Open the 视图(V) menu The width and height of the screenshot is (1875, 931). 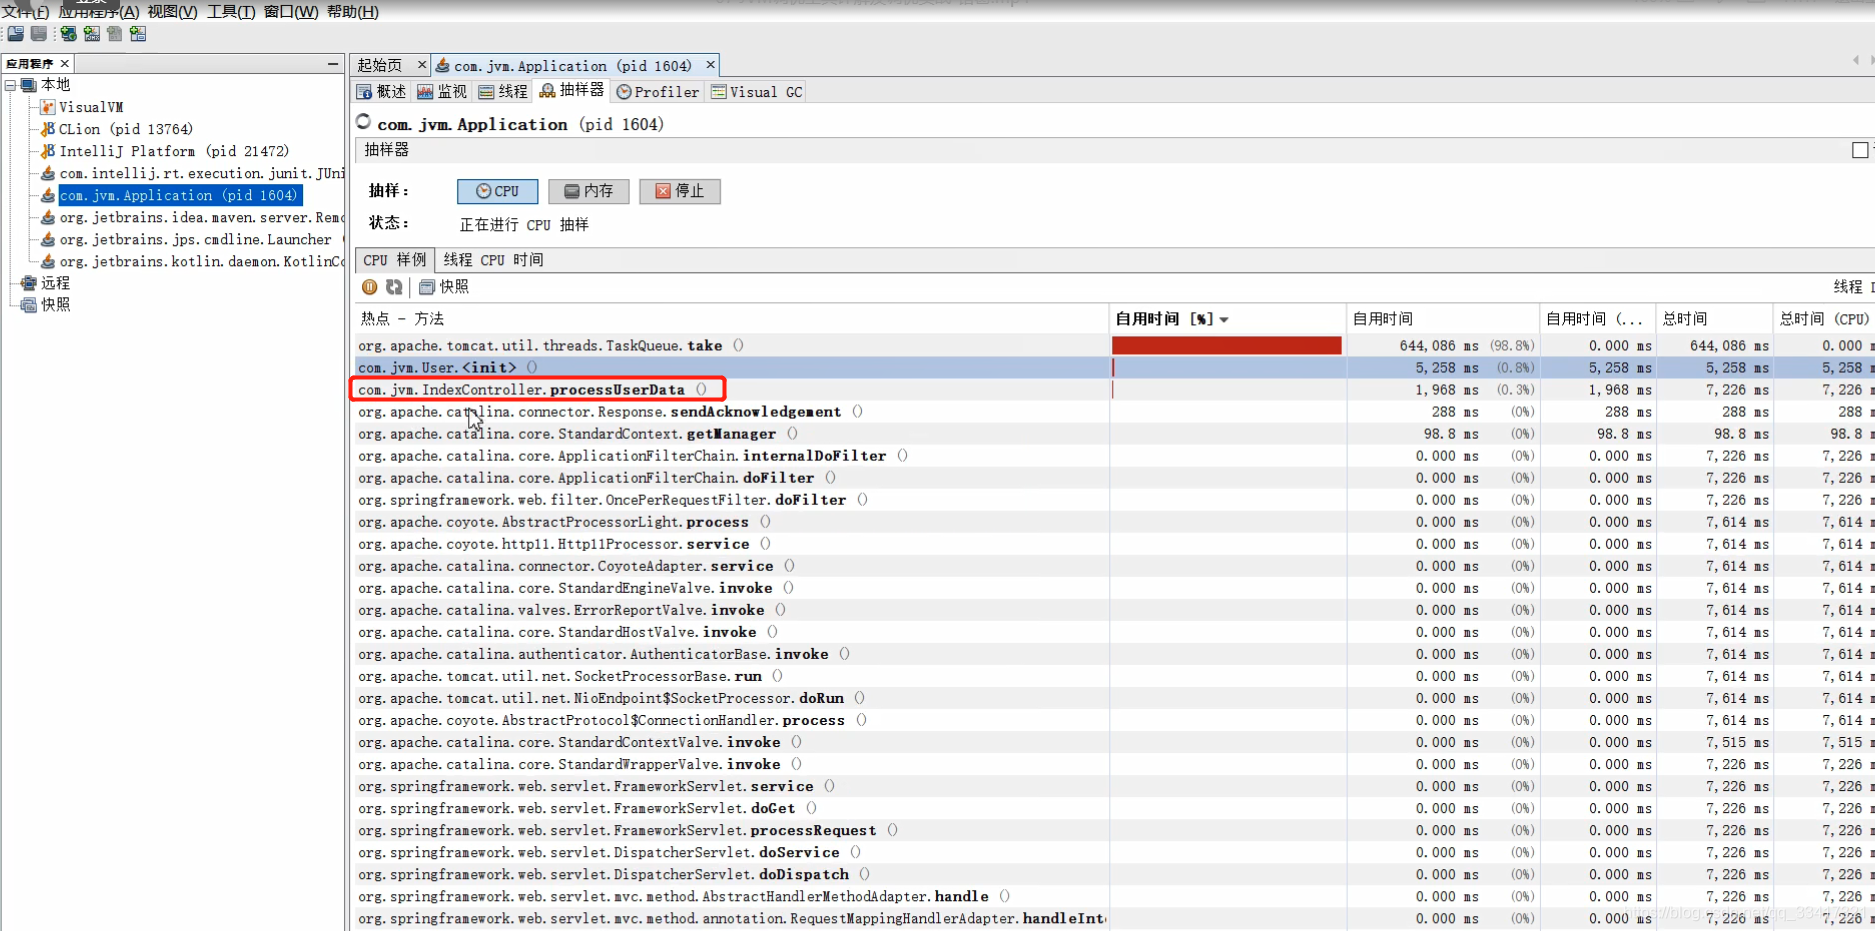tap(172, 12)
